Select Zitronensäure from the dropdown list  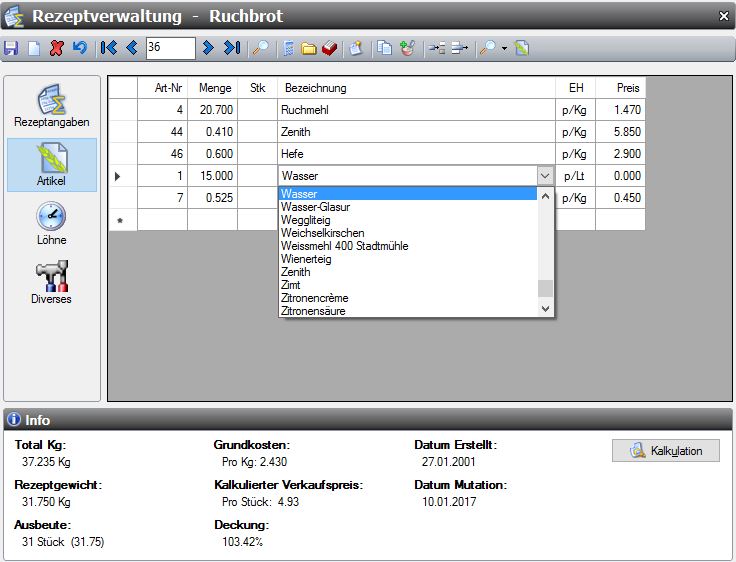[315, 311]
